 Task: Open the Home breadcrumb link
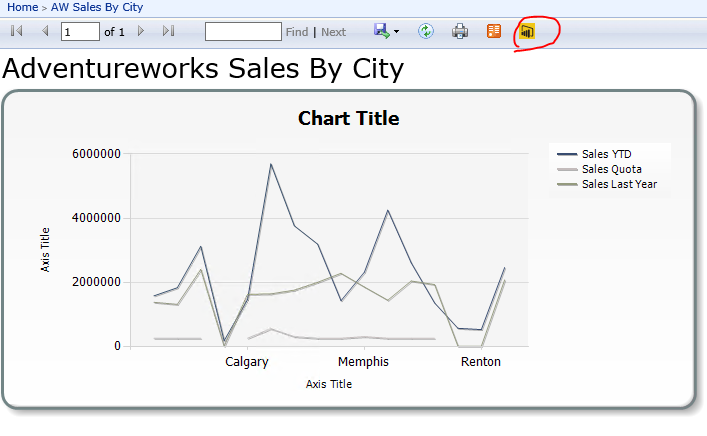pyautogui.click(x=22, y=7)
